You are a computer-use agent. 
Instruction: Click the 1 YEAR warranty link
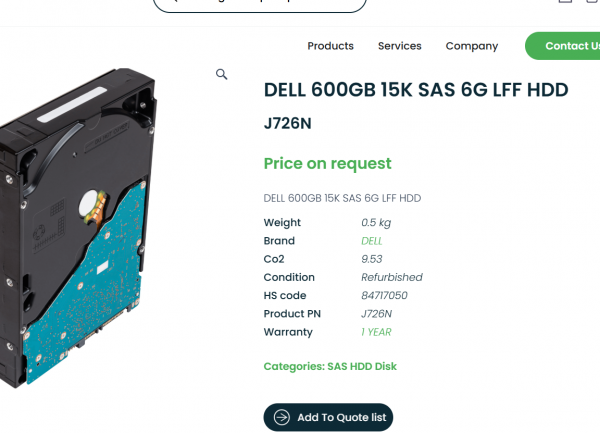pos(376,332)
